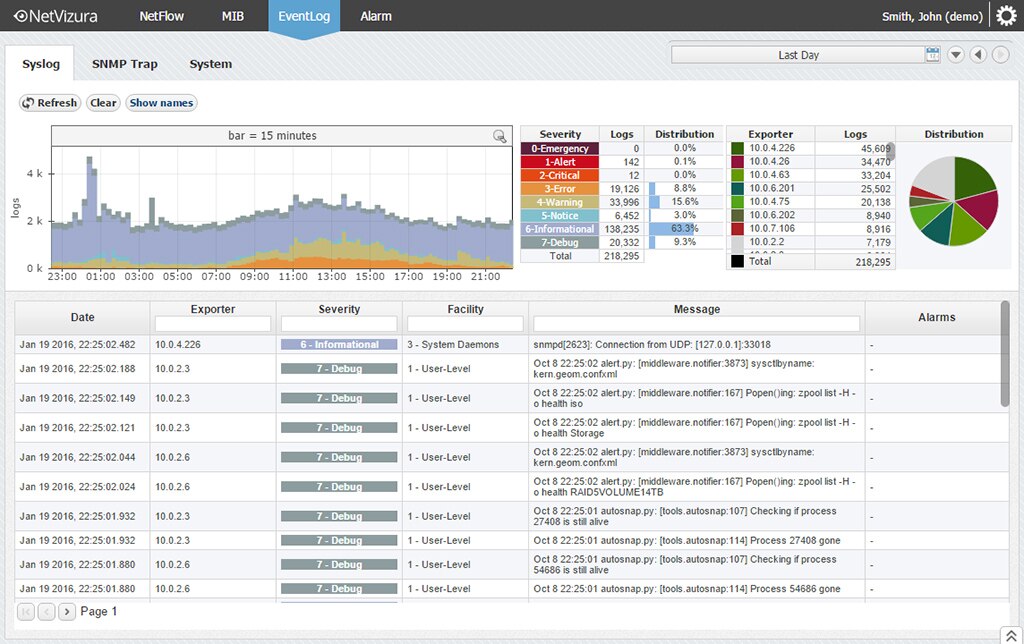Click the Last Day time range field
Image resolution: width=1024 pixels, height=644 pixels.
tap(798, 55)
